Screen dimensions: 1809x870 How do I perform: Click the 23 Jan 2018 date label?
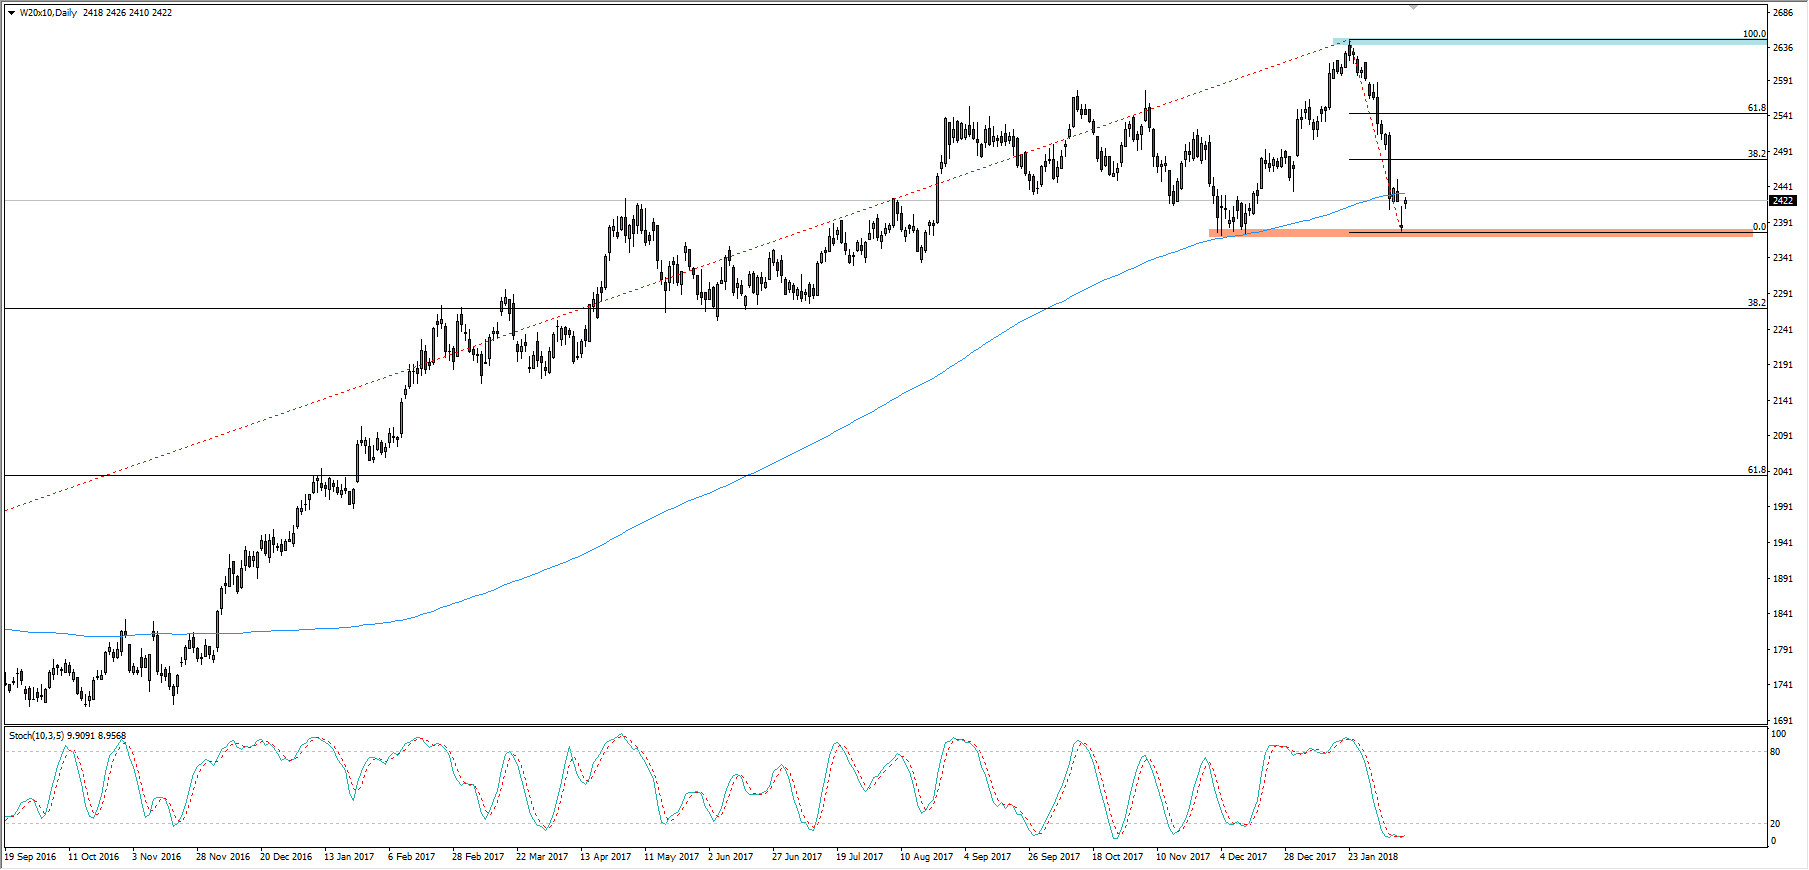pos(1373,857)
